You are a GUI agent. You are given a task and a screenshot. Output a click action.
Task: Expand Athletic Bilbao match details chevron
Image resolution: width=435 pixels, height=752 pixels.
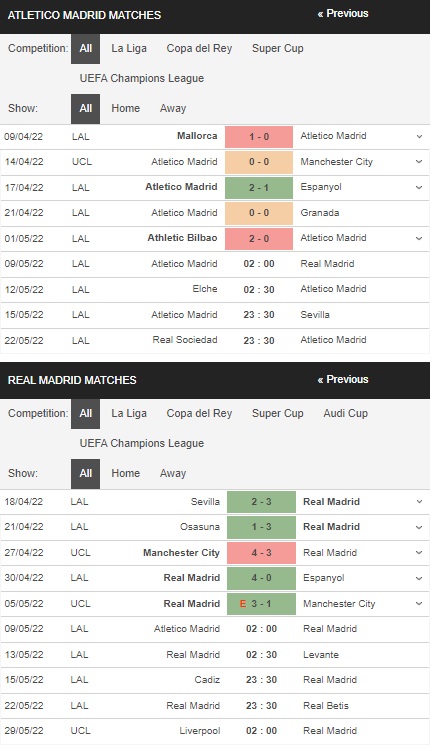tap(419, 238)
